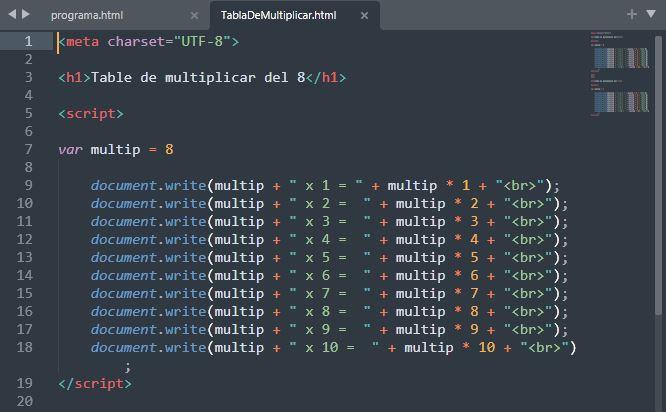Image resolution: width=666 pixels, height=412 pixels.
Task: Click the minimap code preview
Action: [620, 73]
